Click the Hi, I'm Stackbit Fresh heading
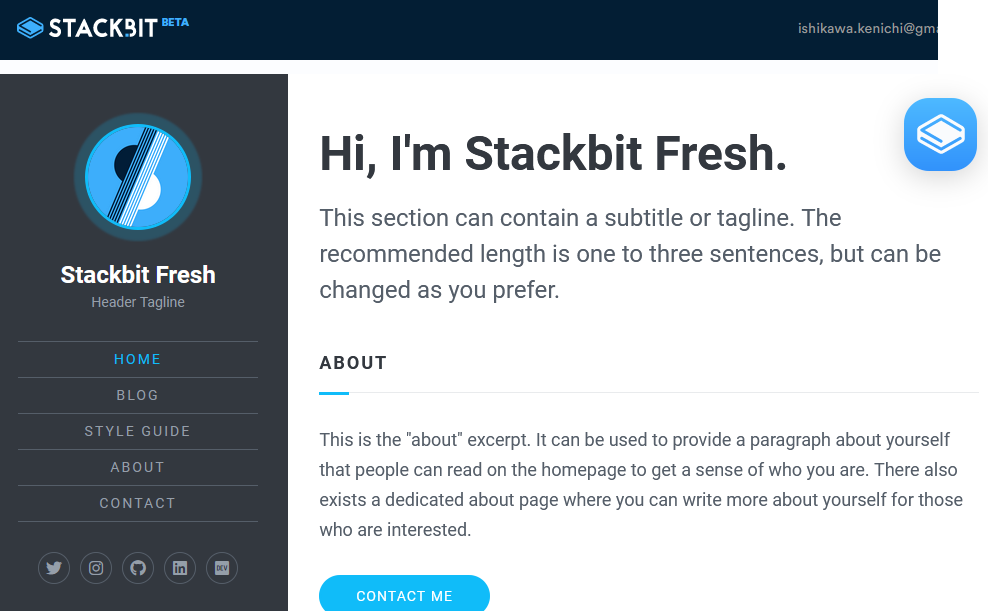This screenshot has height=611, width=988. (553, 154)
